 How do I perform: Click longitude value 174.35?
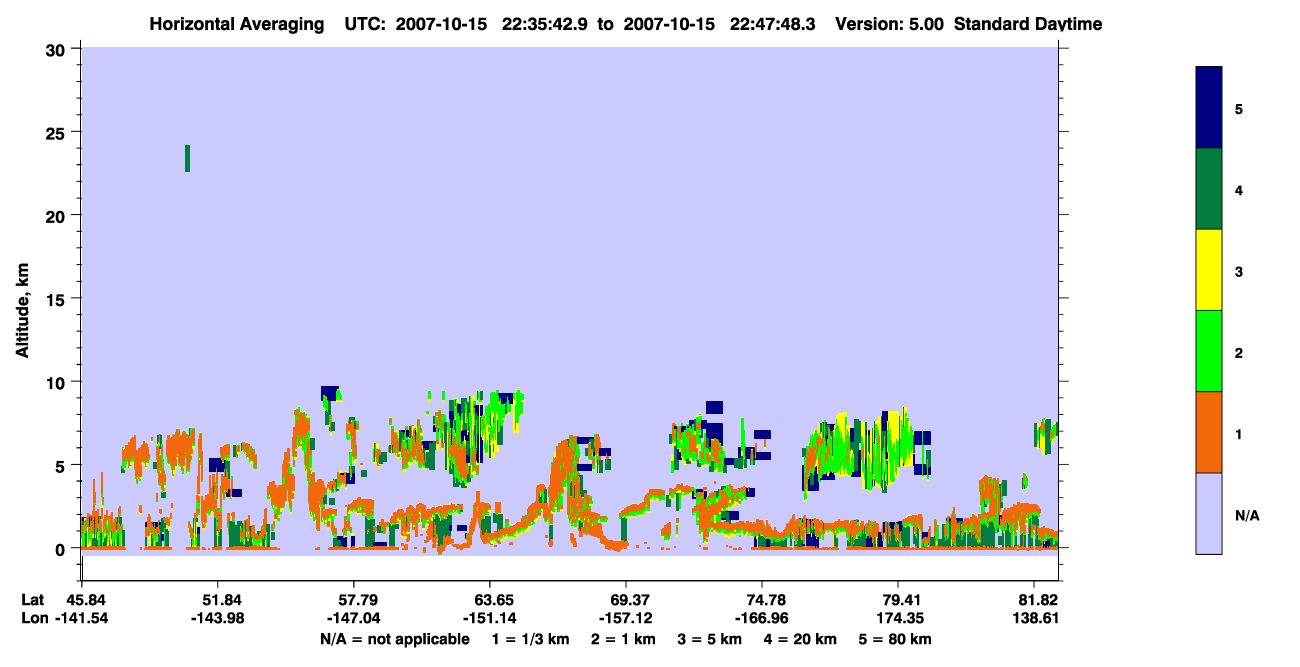click(x=898, y=618)
